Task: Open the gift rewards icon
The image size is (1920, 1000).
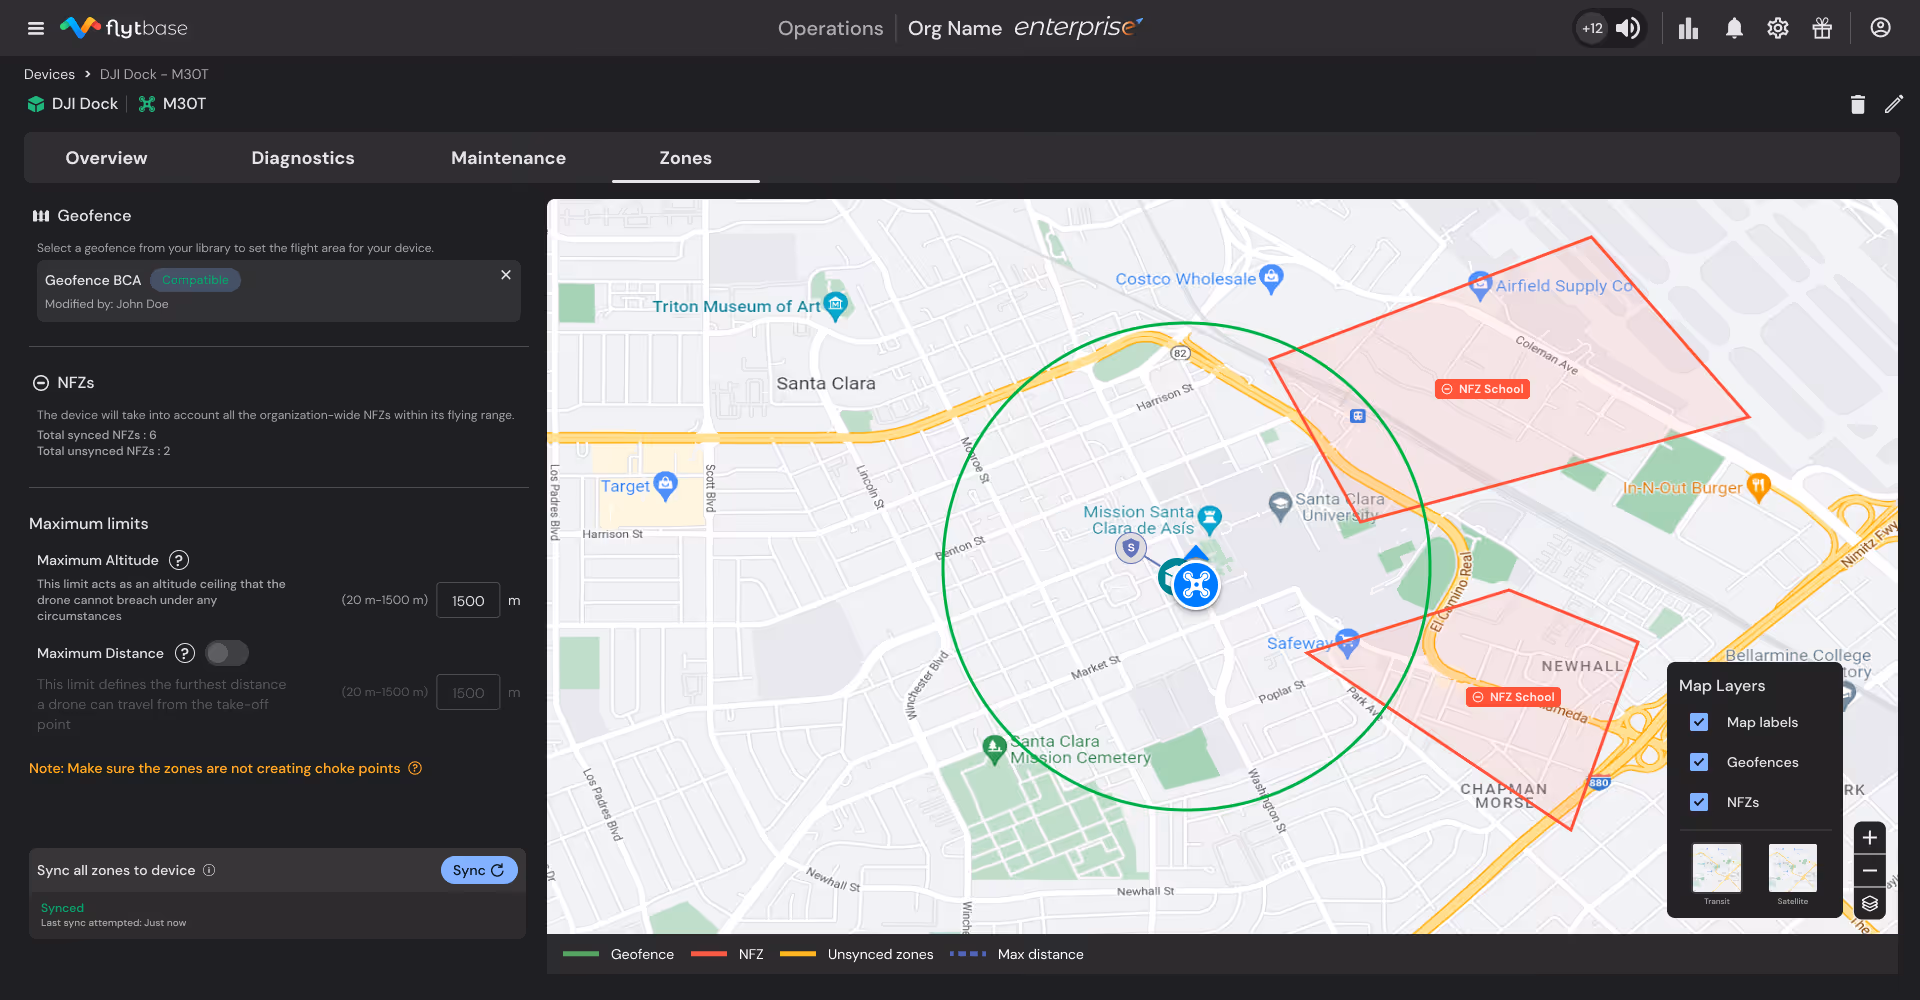Action: click(1822, 28)
